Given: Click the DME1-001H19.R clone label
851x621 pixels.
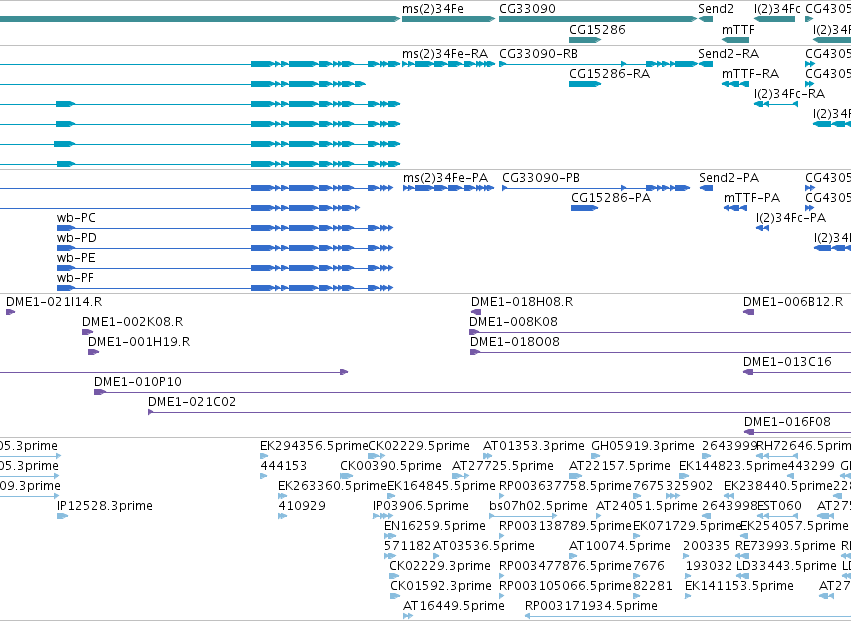Looking at the screenshot, I should click(x=139, y=342).
